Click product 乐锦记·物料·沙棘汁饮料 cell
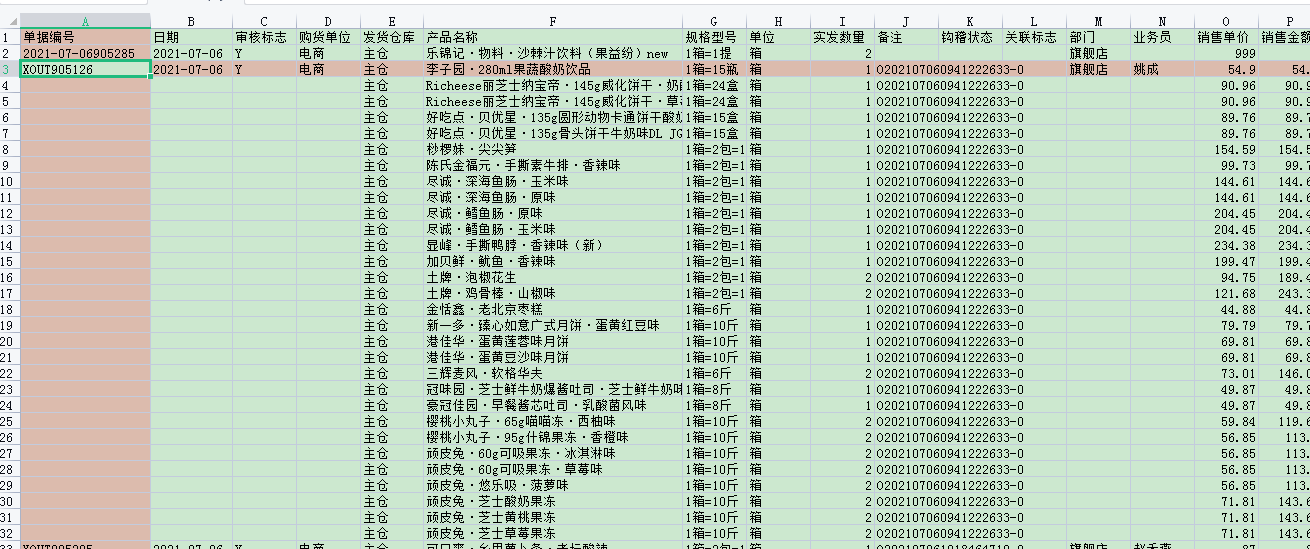This screenshot has width=1310, height=549. (x=553, y=53)
